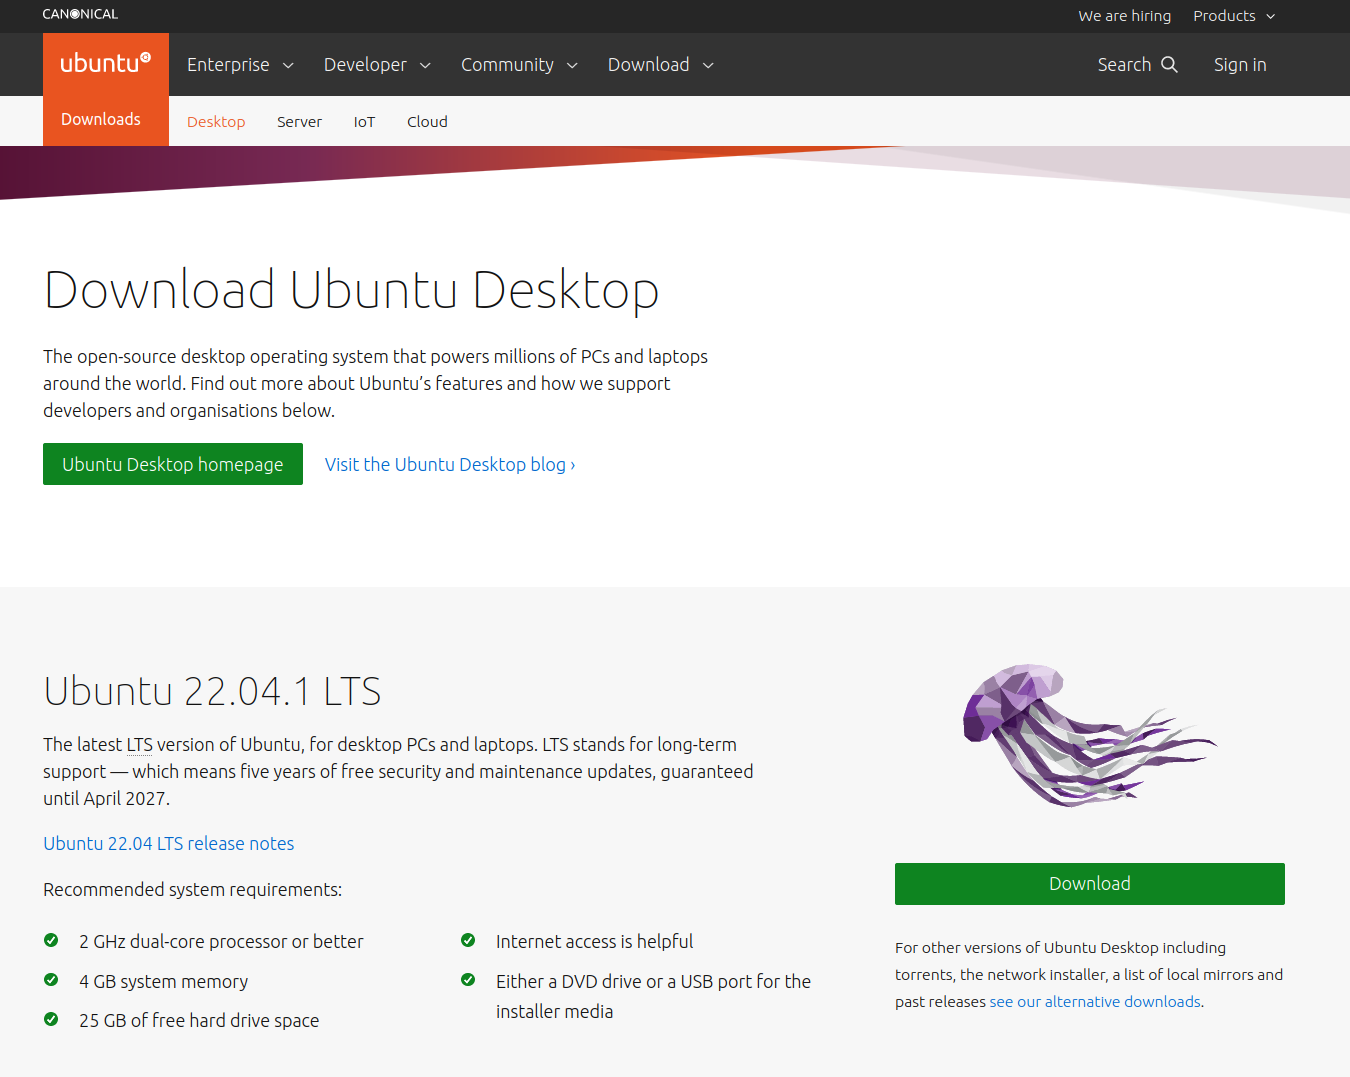
Task: Click 25 GB of free hard drive space
Action: [199, 1021]
